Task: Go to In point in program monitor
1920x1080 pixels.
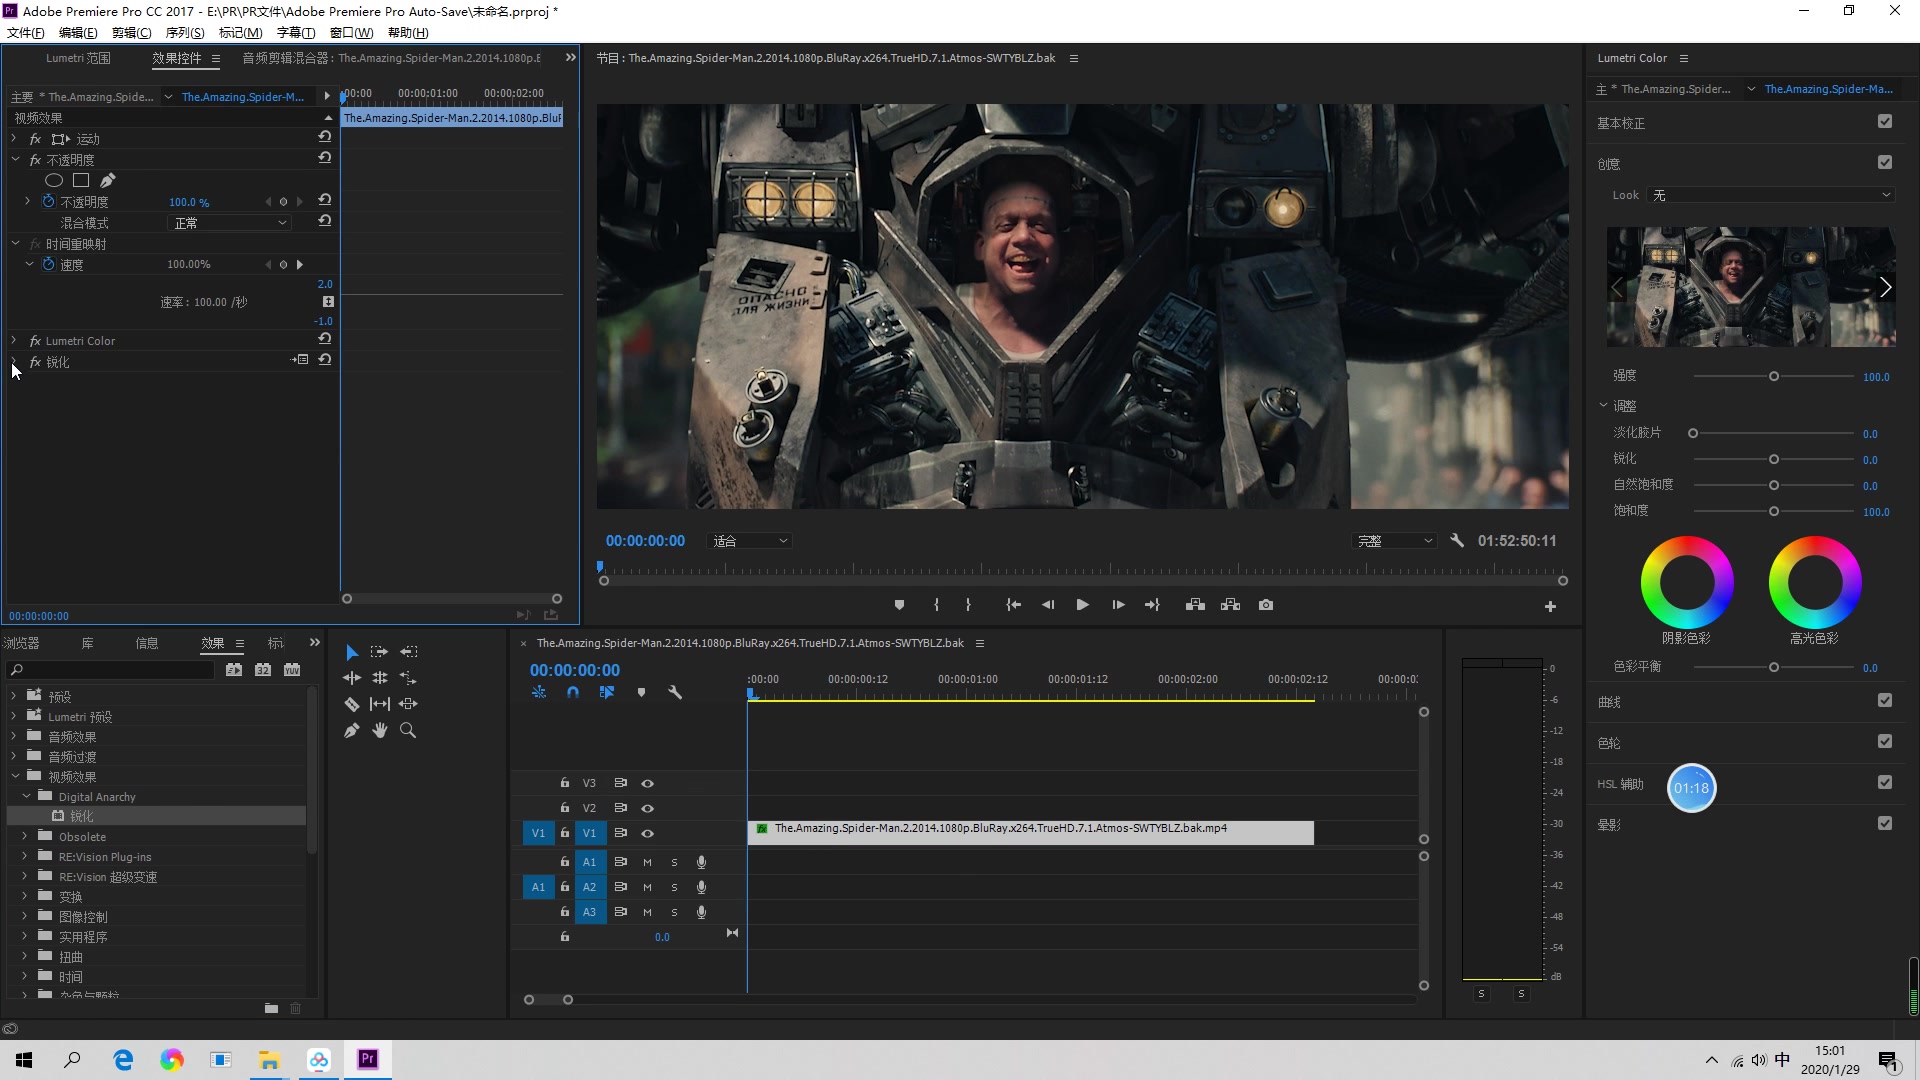Action: click(1013, 605)
